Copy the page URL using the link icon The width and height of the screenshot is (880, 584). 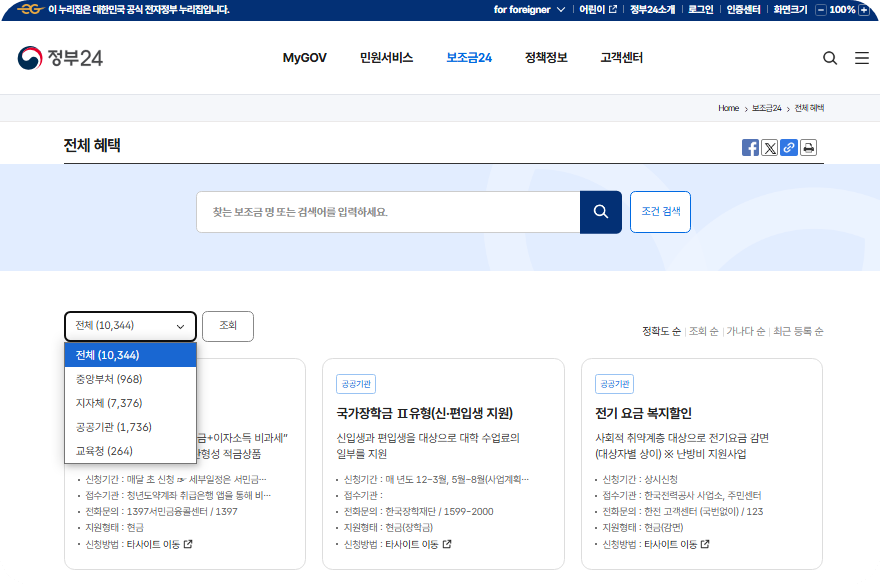pyautogui.click(x=789, y=147)
